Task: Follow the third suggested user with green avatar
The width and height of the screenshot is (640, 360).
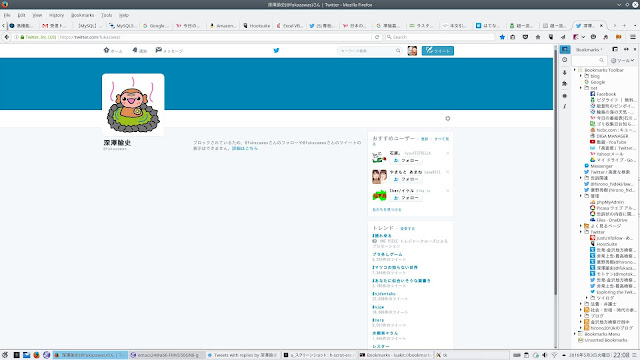Action: (x=406, y=198)
